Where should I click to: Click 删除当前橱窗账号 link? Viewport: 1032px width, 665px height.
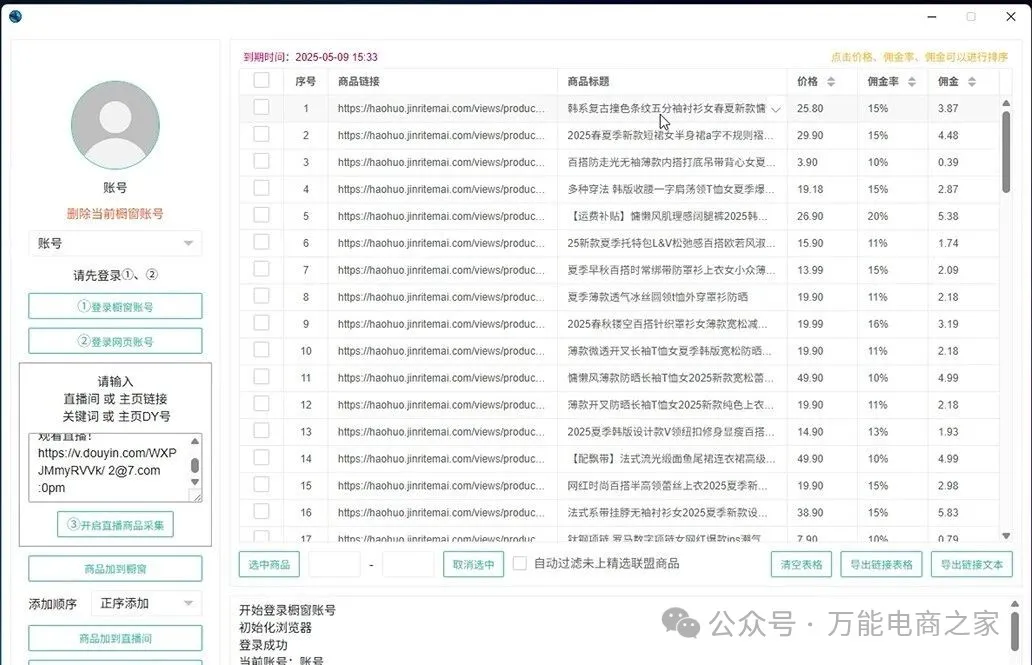click(x=115, y=214)
